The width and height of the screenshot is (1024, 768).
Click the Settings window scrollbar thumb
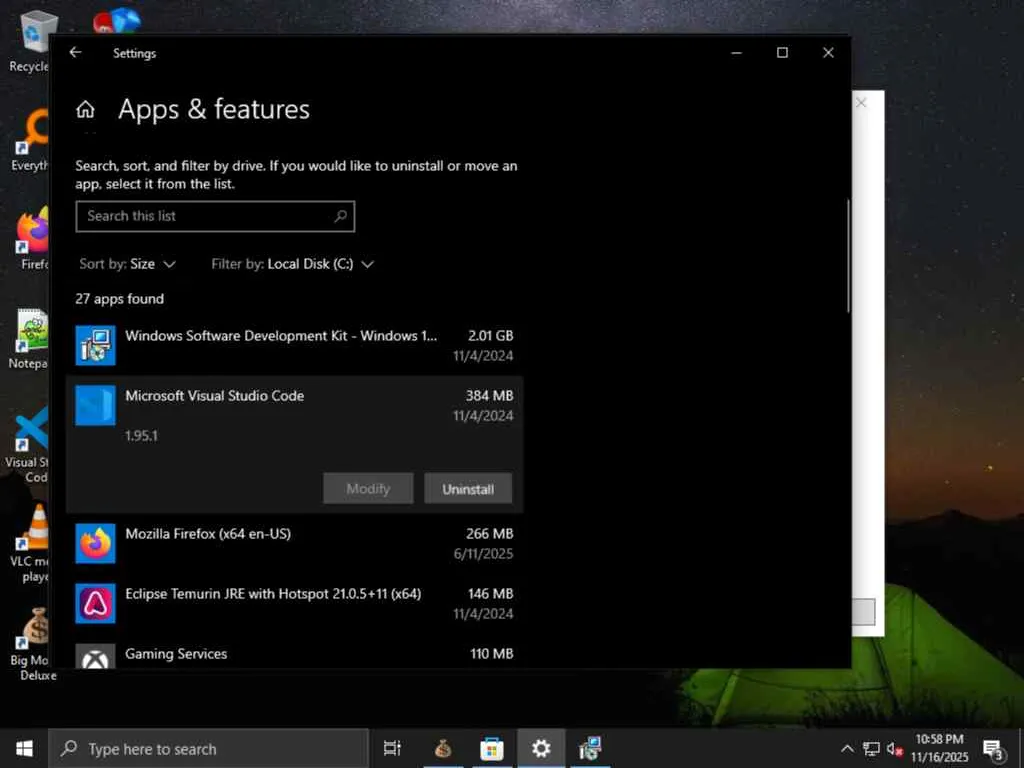pos(848,256)
